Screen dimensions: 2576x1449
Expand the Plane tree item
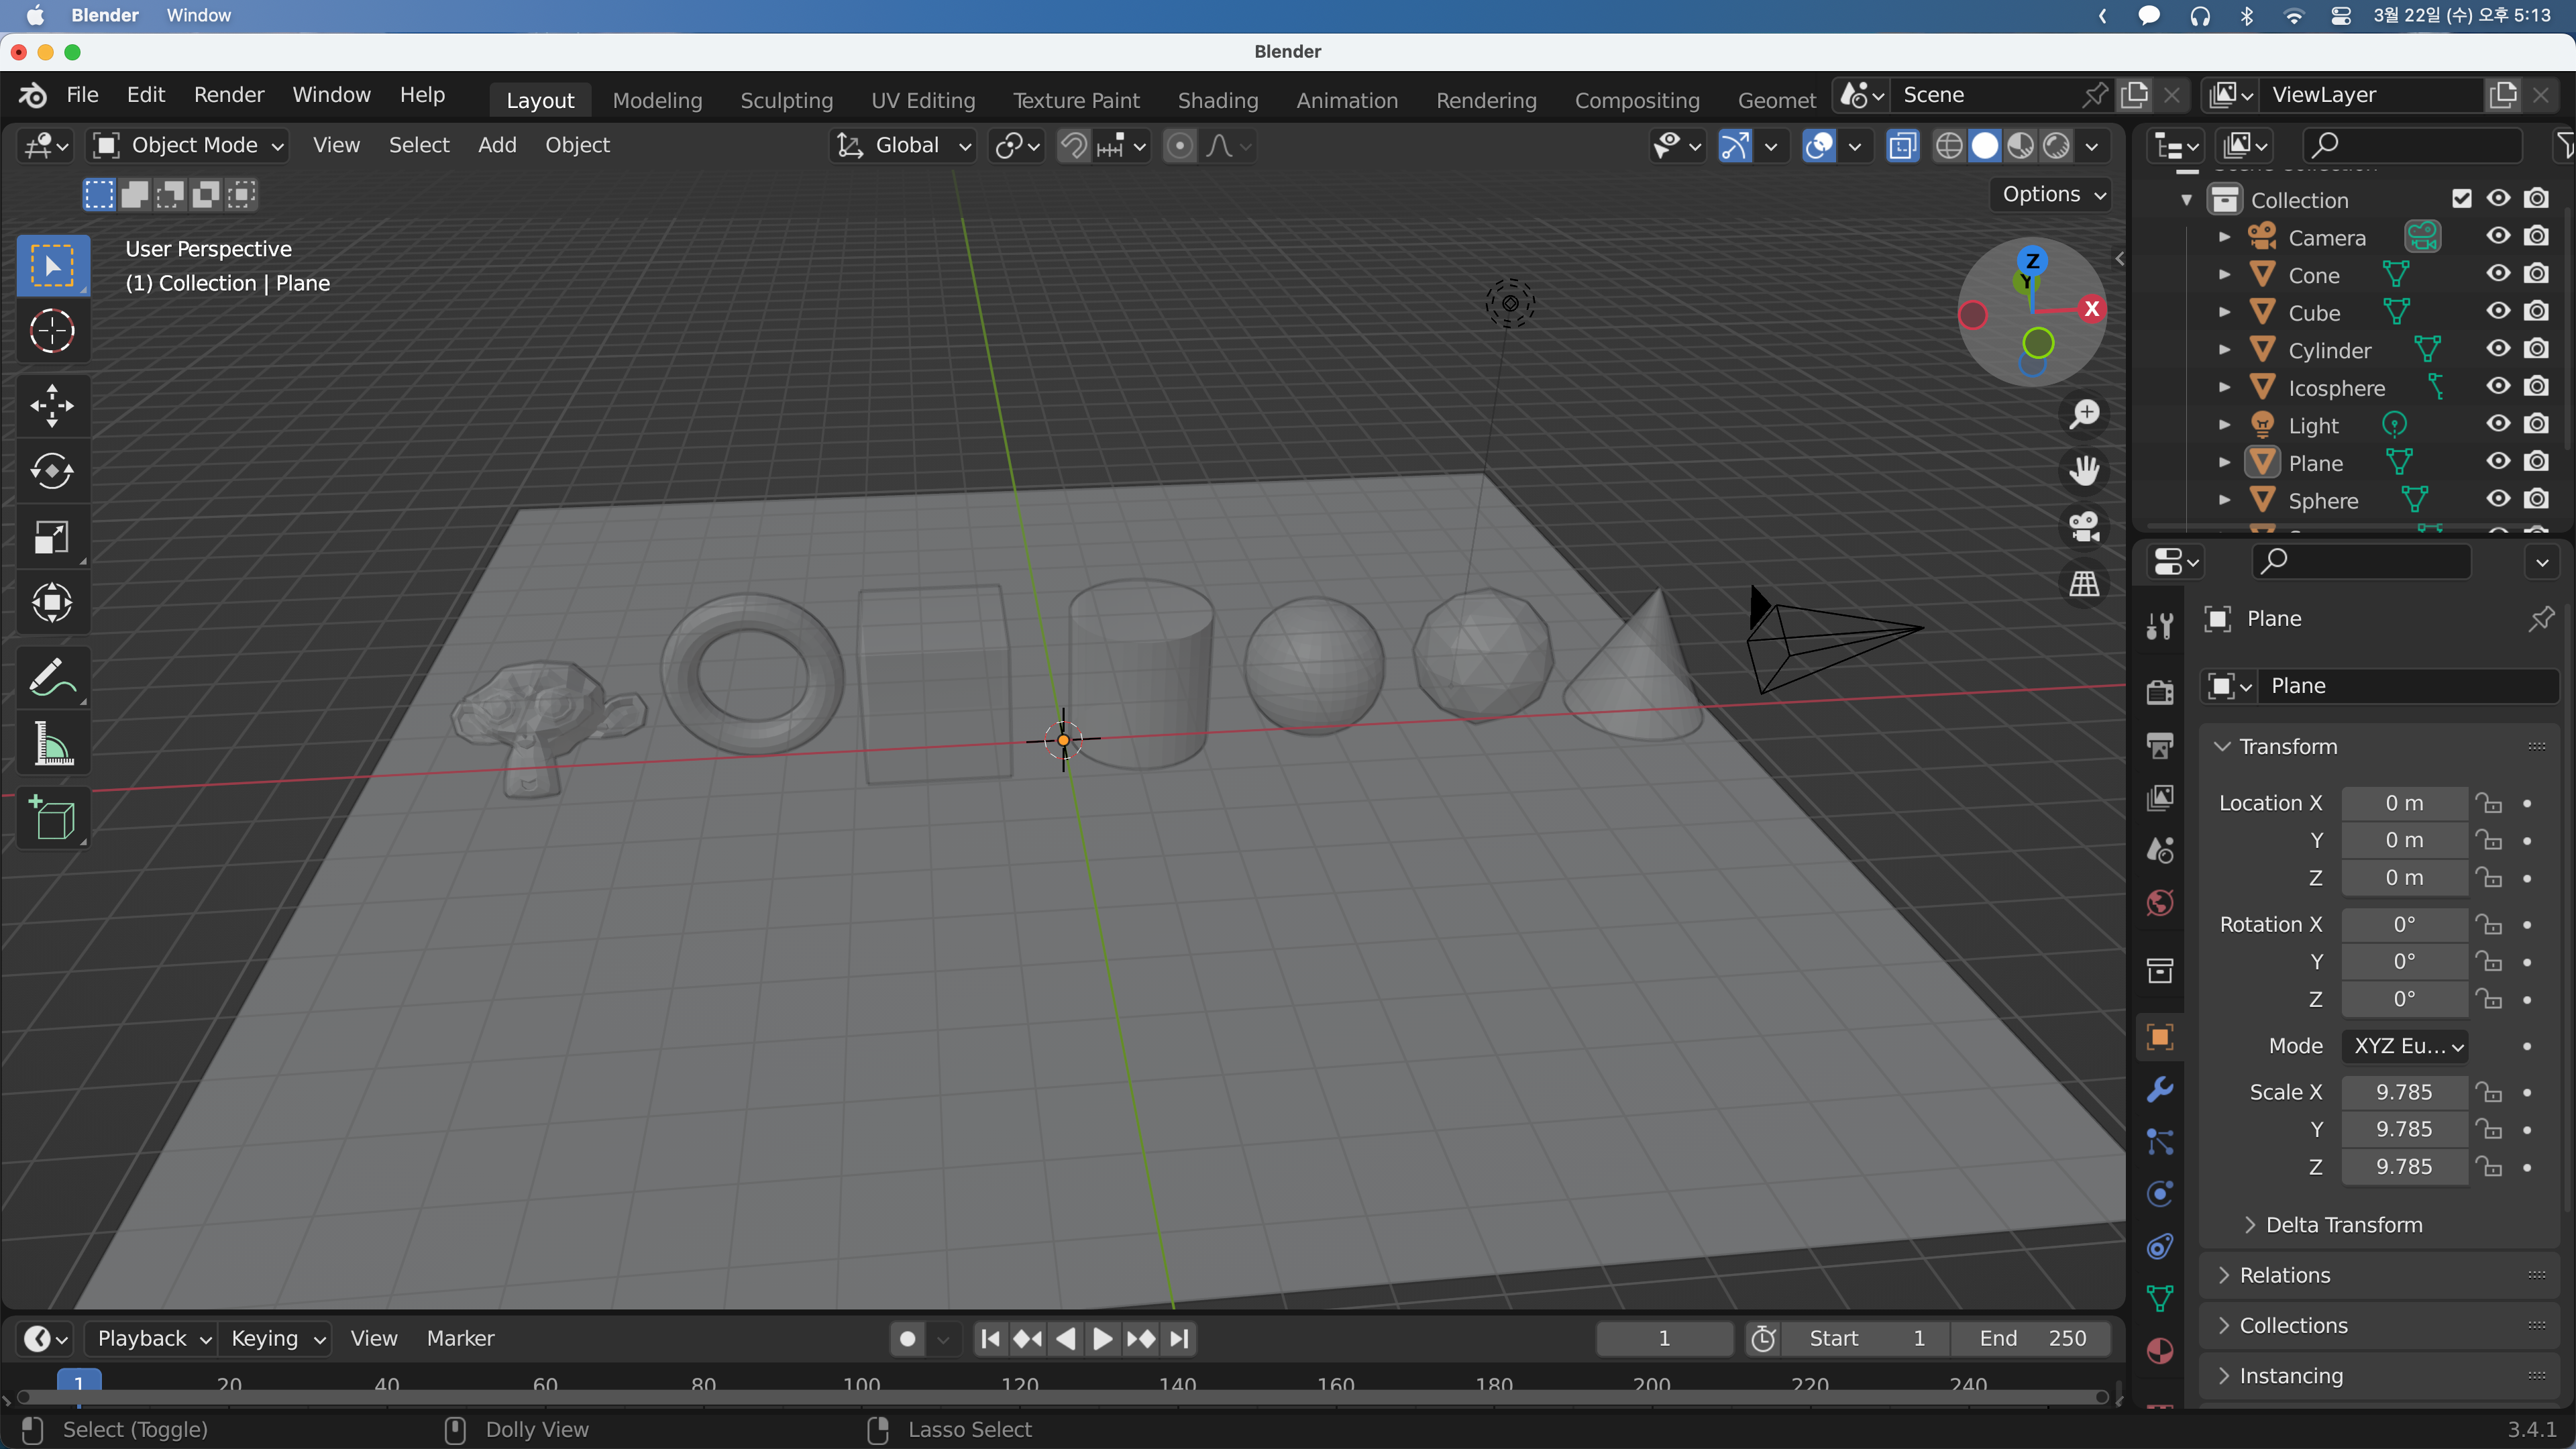(x=2224, y=463)
